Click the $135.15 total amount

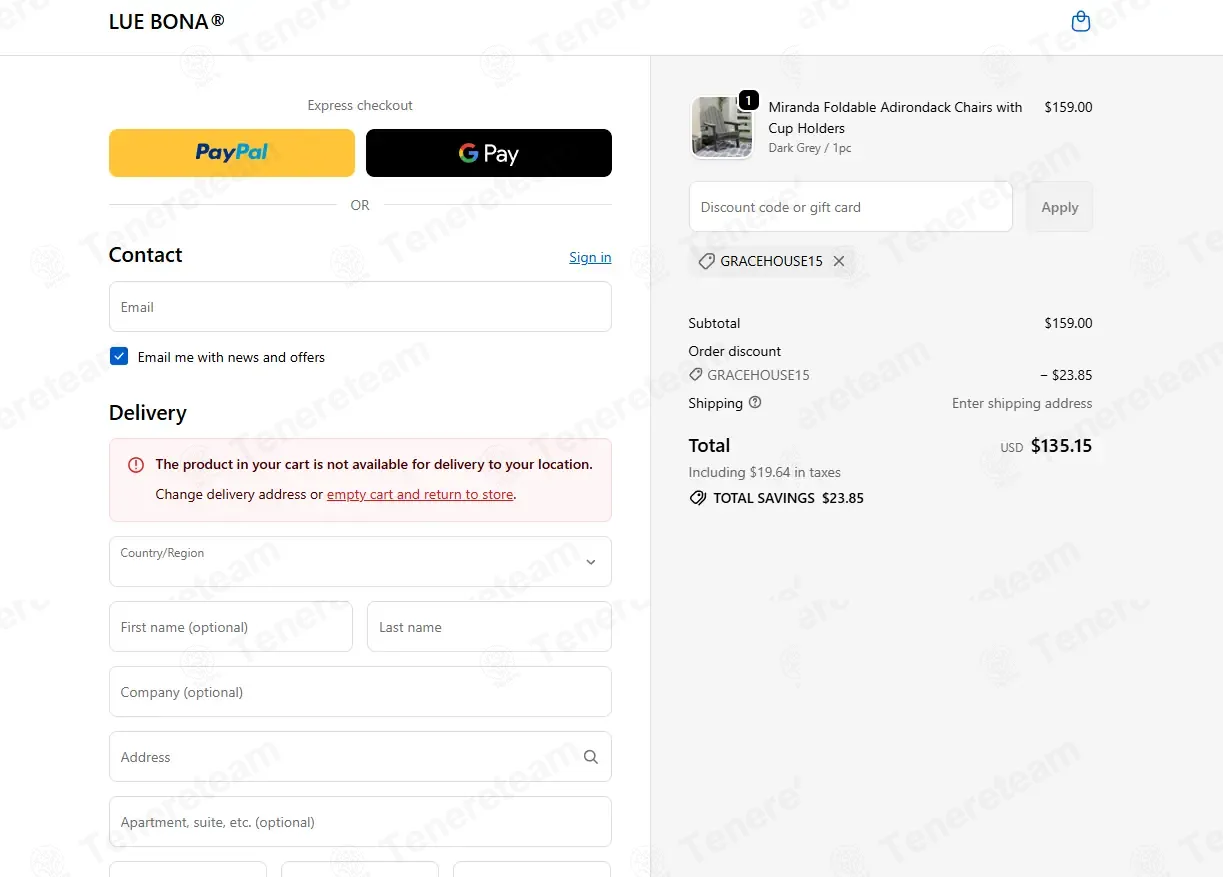coord(1061,446)
